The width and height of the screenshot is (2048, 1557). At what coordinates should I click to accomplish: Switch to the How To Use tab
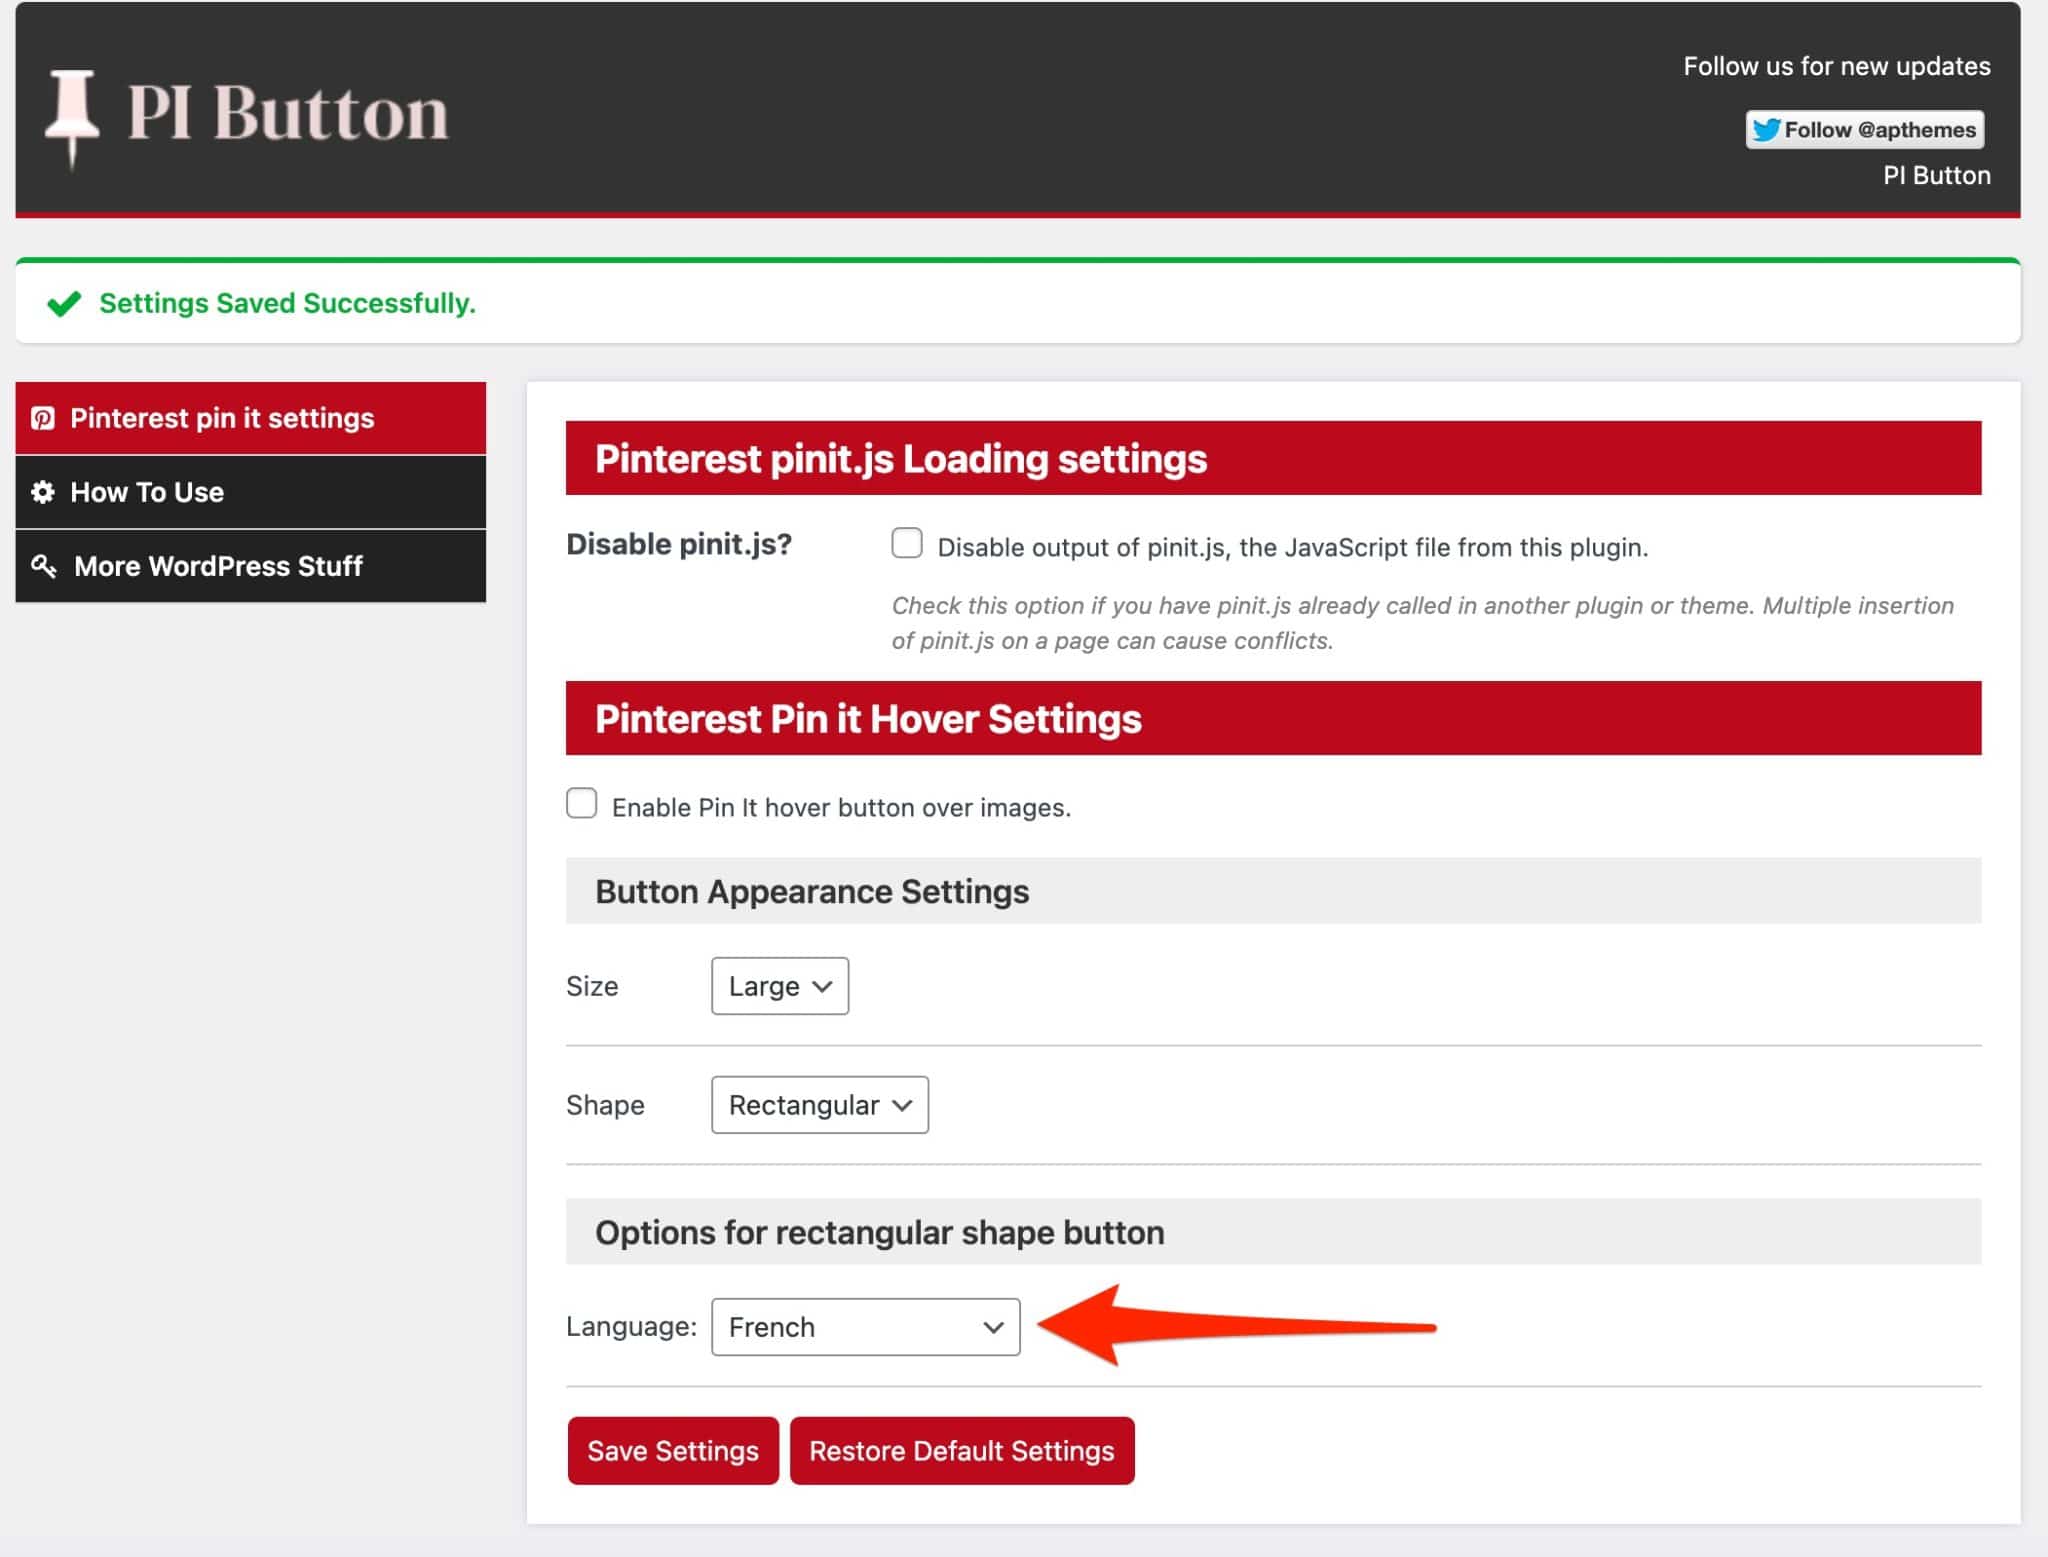click(251, 492)
